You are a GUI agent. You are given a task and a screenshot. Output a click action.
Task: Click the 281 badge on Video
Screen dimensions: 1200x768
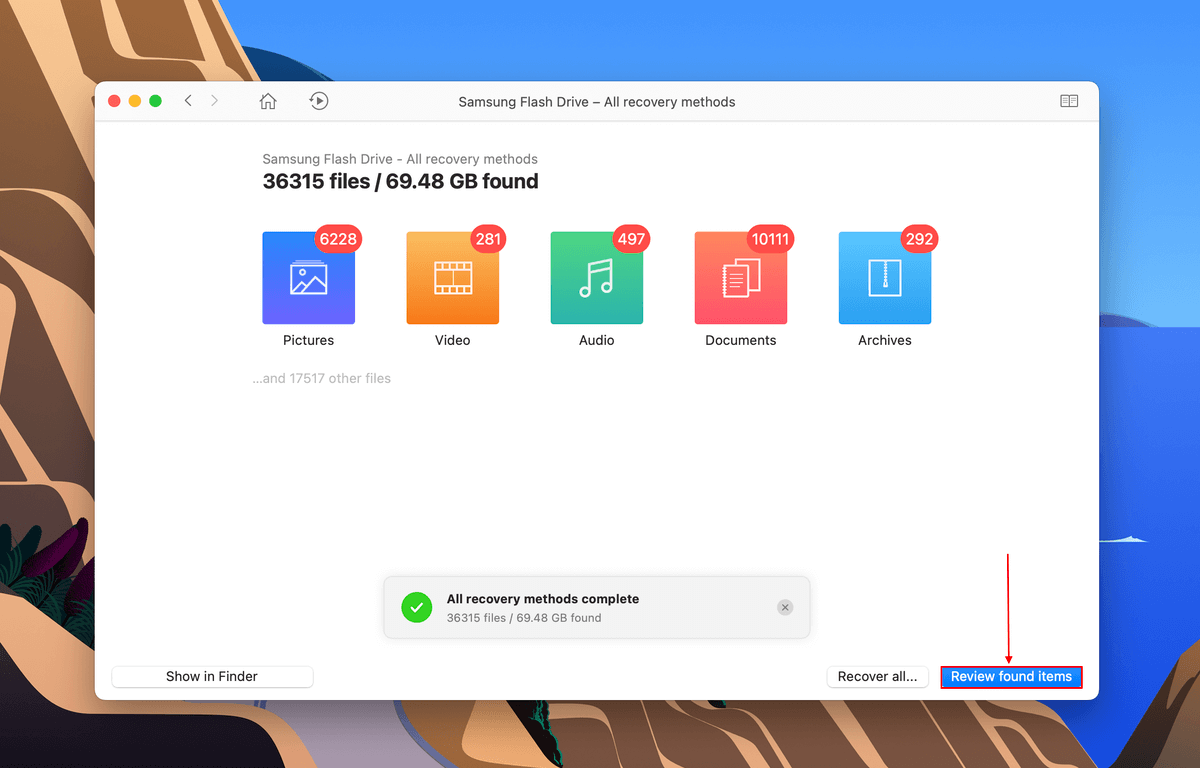point(488,239)
